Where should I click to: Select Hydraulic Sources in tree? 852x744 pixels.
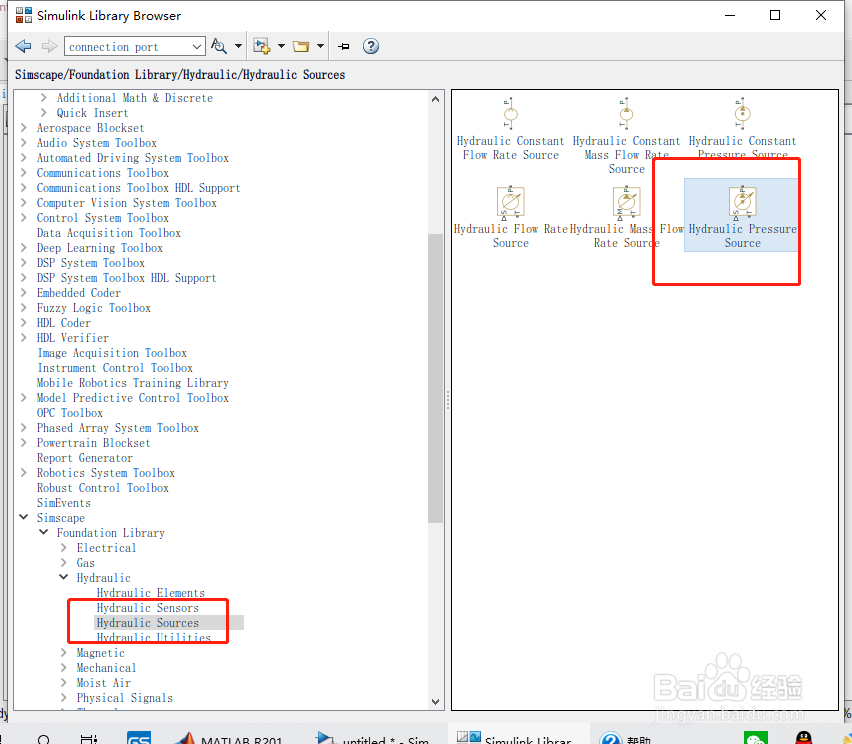click(x=148, y=623)
